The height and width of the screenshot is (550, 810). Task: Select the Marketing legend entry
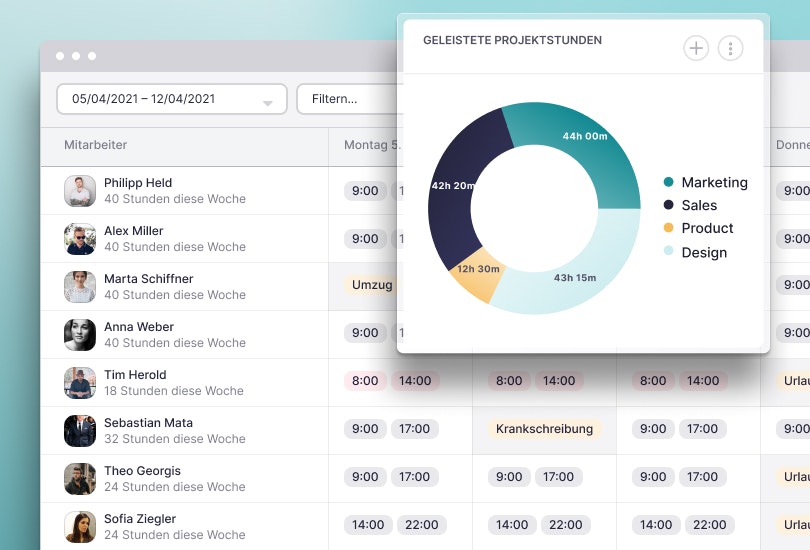(705, 182)
